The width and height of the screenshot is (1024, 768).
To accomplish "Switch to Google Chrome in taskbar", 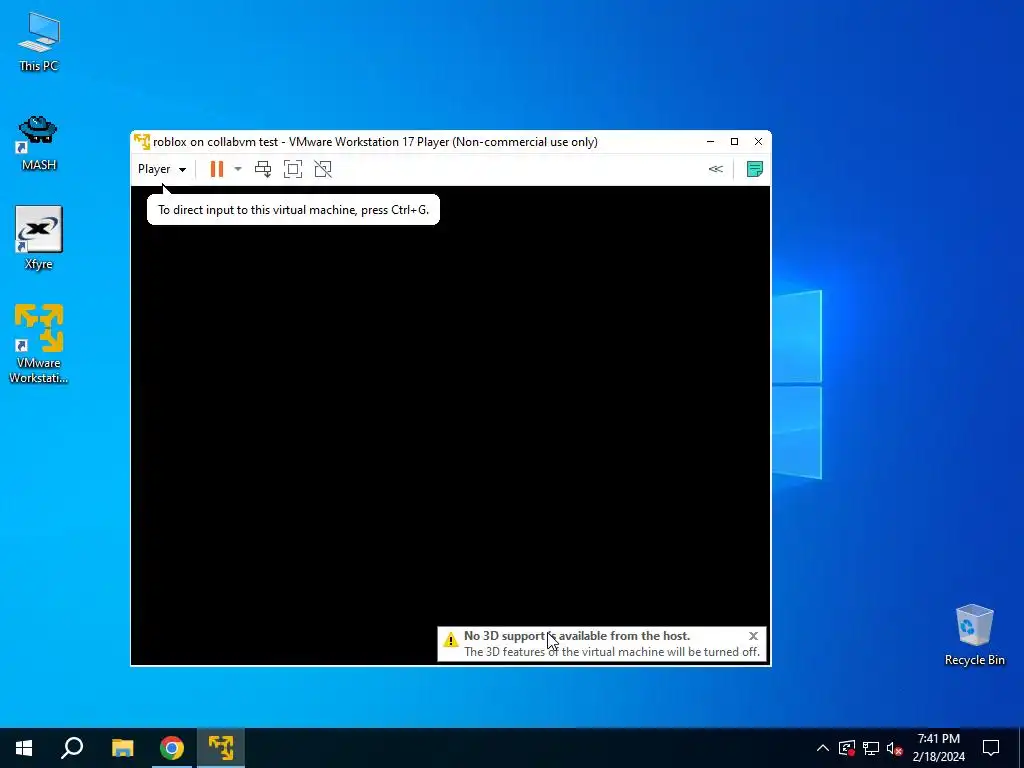I will (172, 748).
